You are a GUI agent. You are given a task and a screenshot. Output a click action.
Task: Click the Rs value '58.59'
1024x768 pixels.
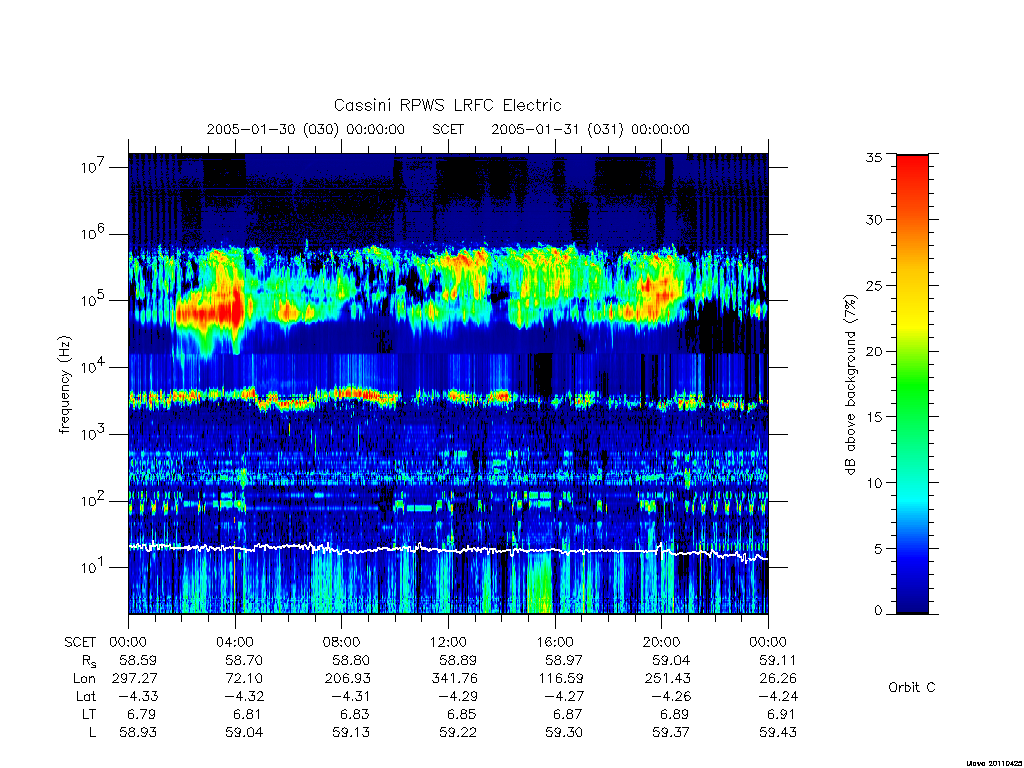138,660
